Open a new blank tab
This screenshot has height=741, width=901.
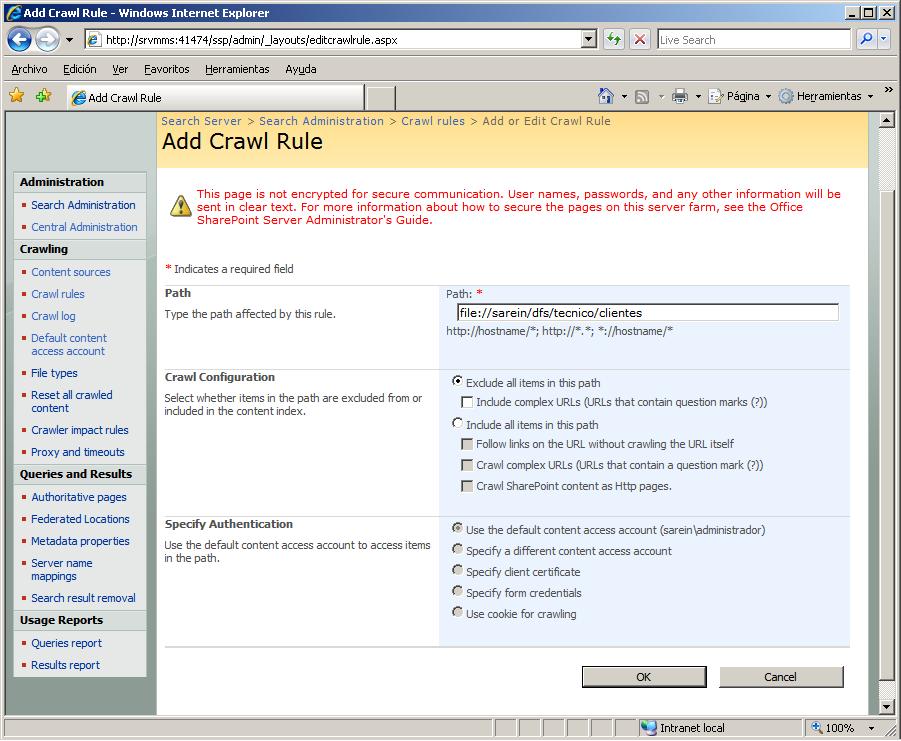(x=380, y=98)
